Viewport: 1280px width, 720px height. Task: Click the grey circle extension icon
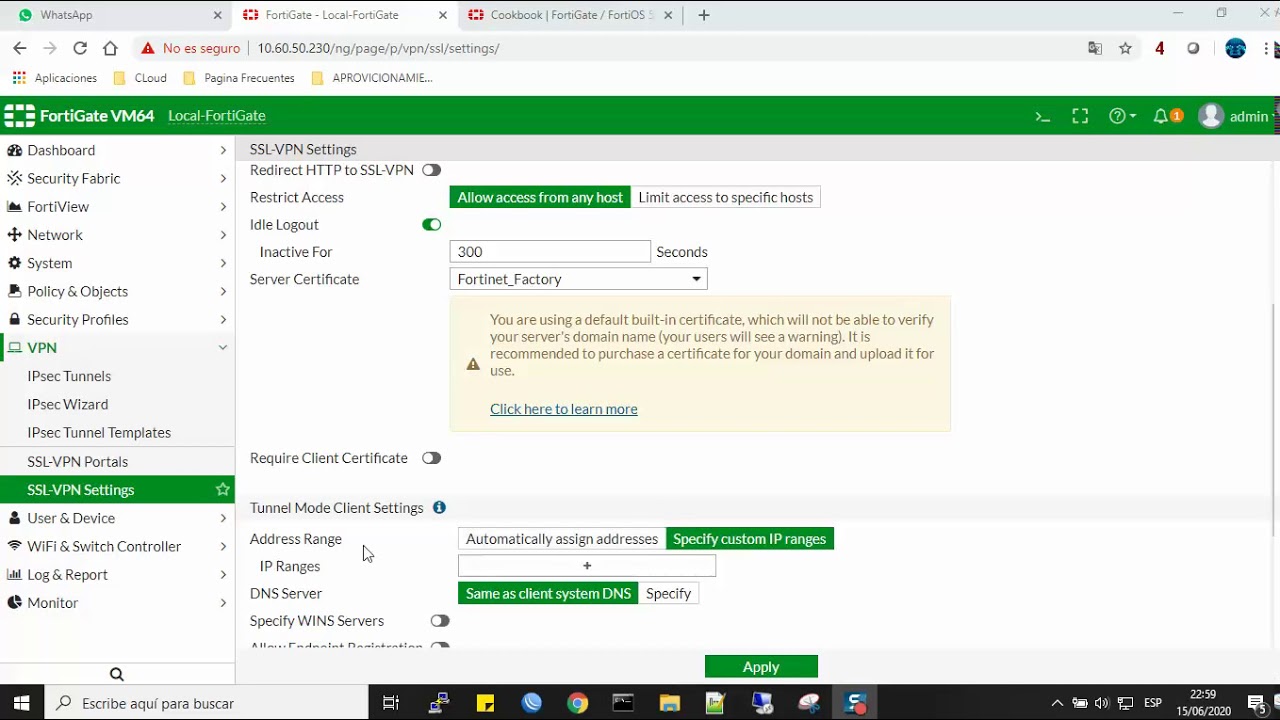point(1193,48)
